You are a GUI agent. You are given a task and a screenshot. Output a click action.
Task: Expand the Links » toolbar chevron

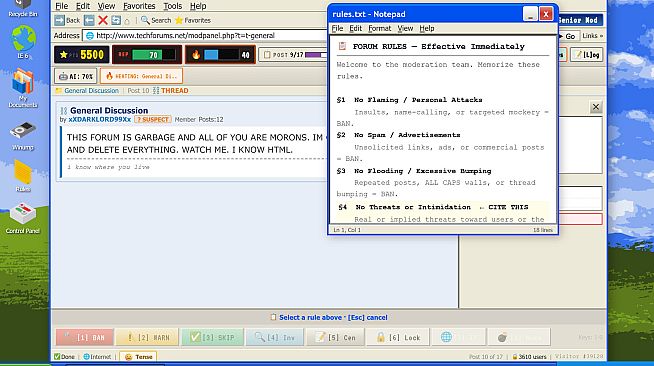[x=592, y=36]
